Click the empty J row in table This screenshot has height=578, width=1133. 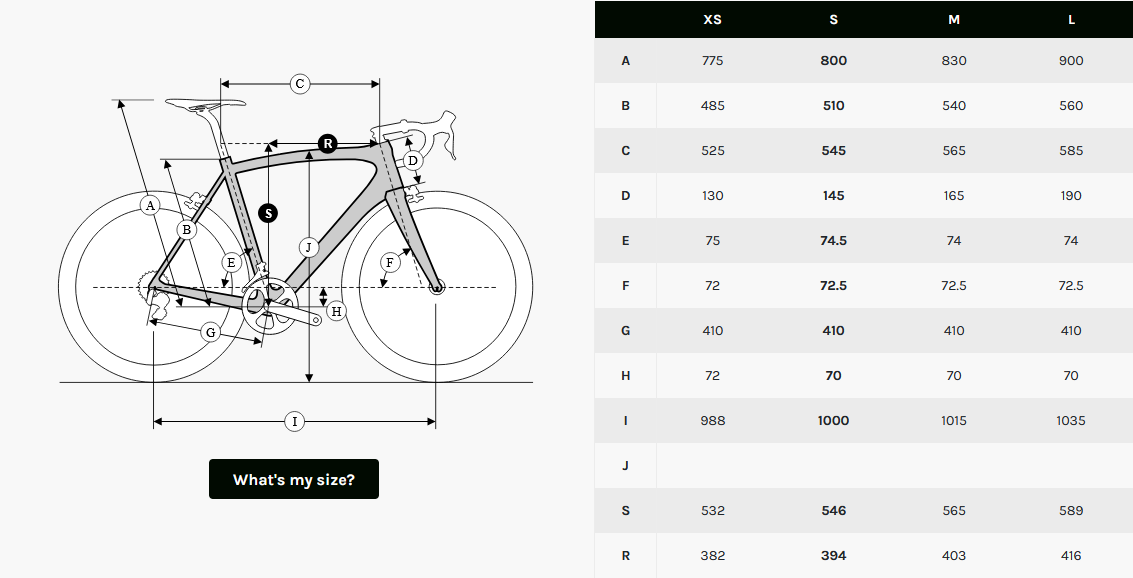(x=864, y=465)
